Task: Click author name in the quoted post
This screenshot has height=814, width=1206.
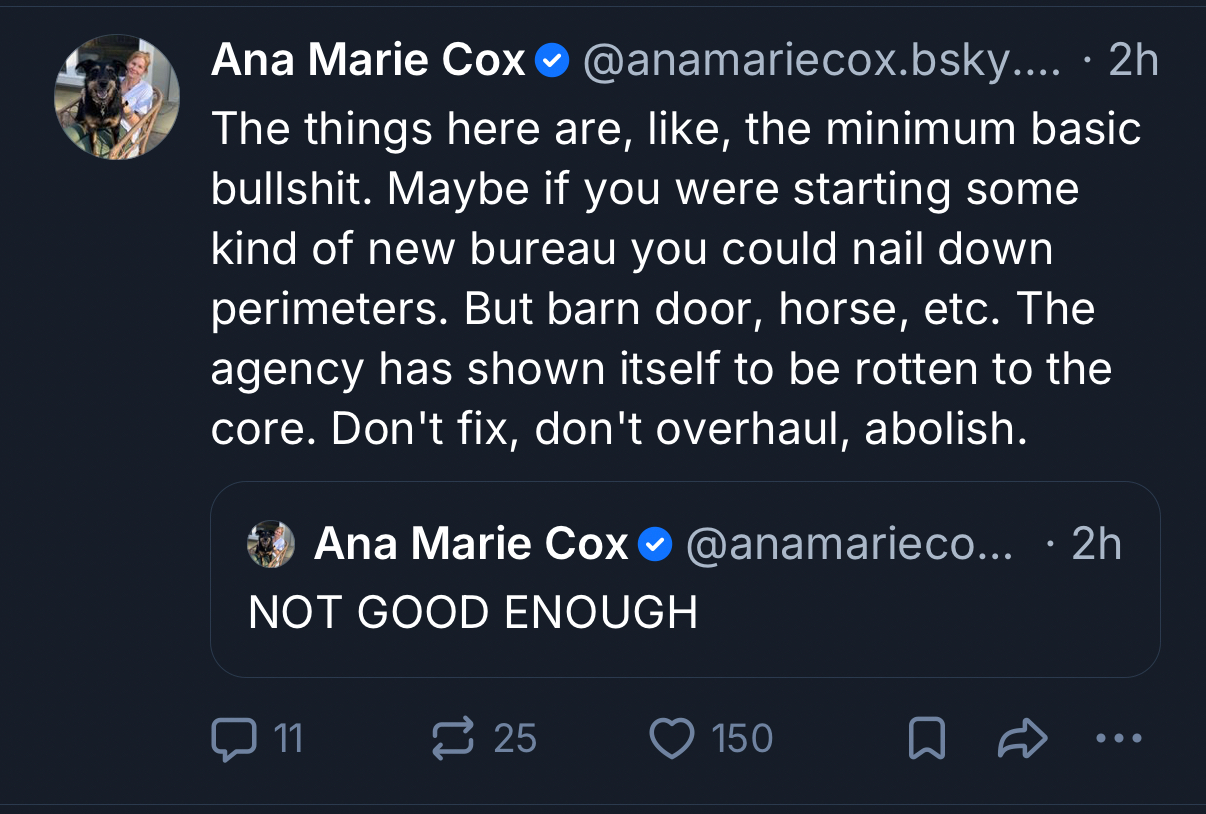Action: 471,544
